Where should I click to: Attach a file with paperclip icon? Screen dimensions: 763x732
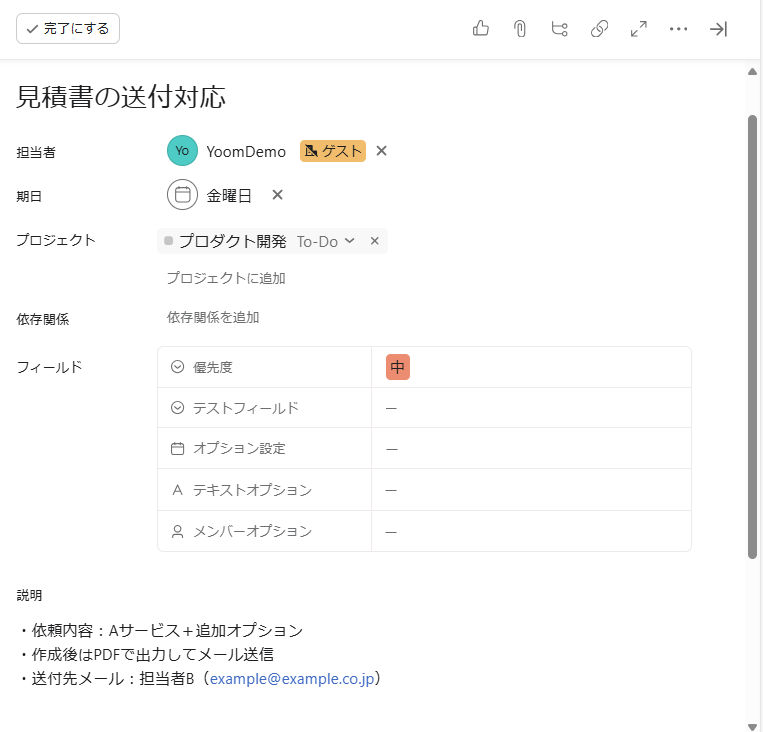(520, 29)
